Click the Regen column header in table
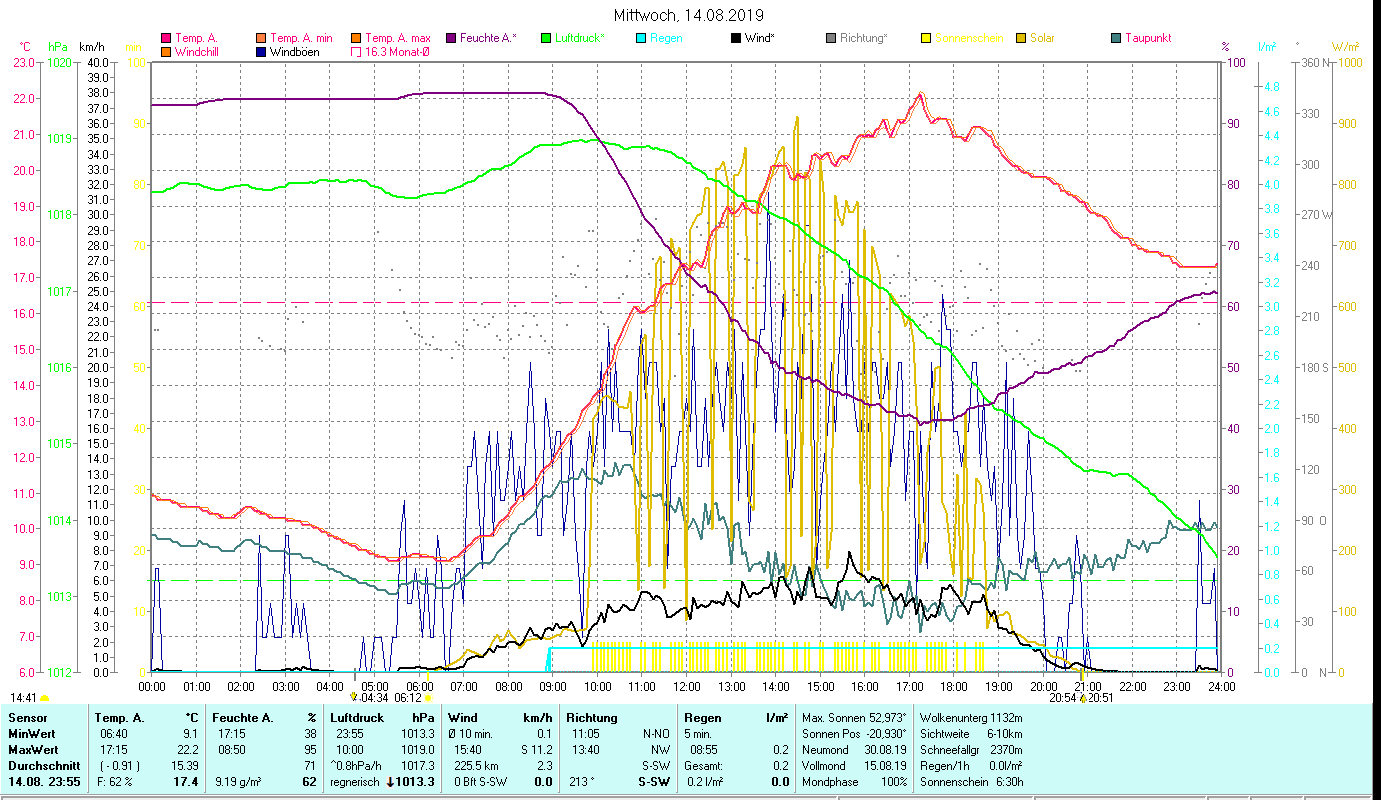The image size is (1381, 800). (x=701, y=717)
